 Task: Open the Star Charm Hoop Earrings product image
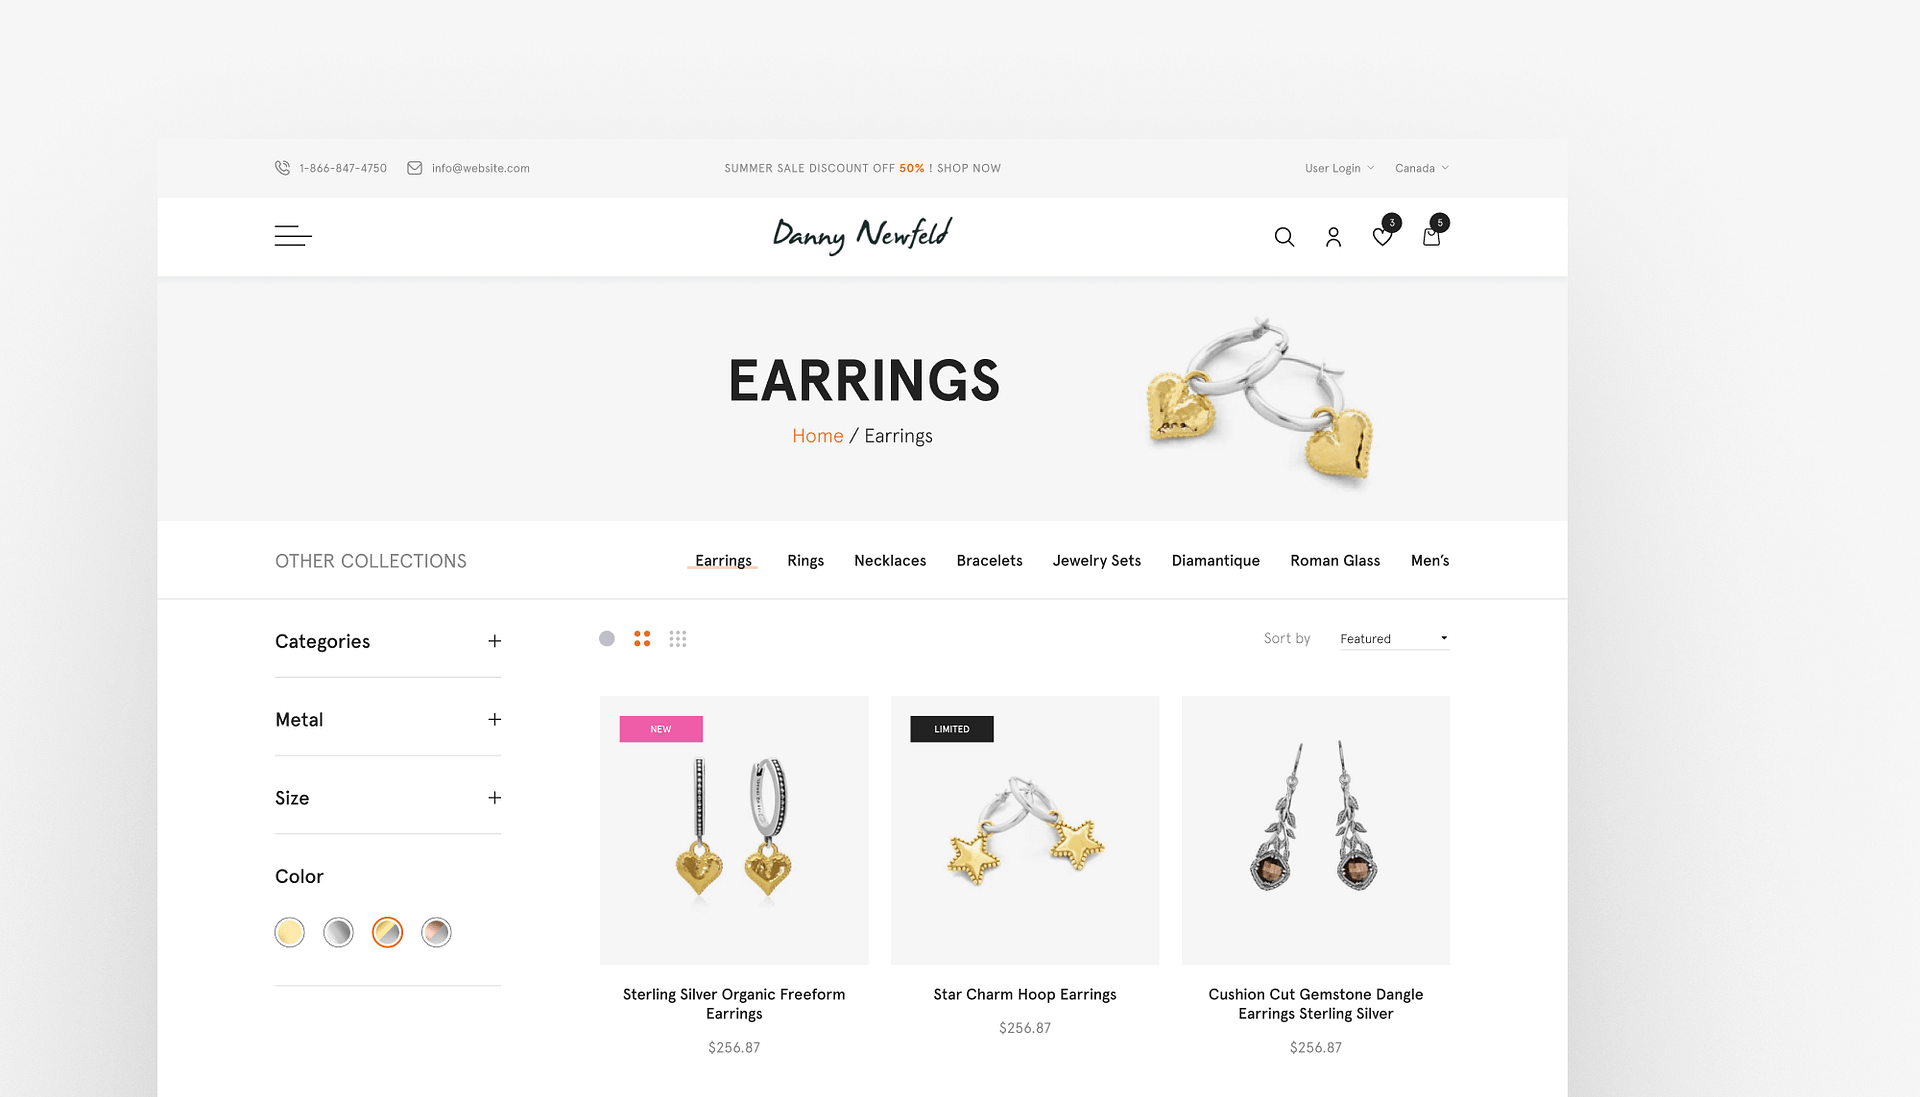[x=1025, y=830]
